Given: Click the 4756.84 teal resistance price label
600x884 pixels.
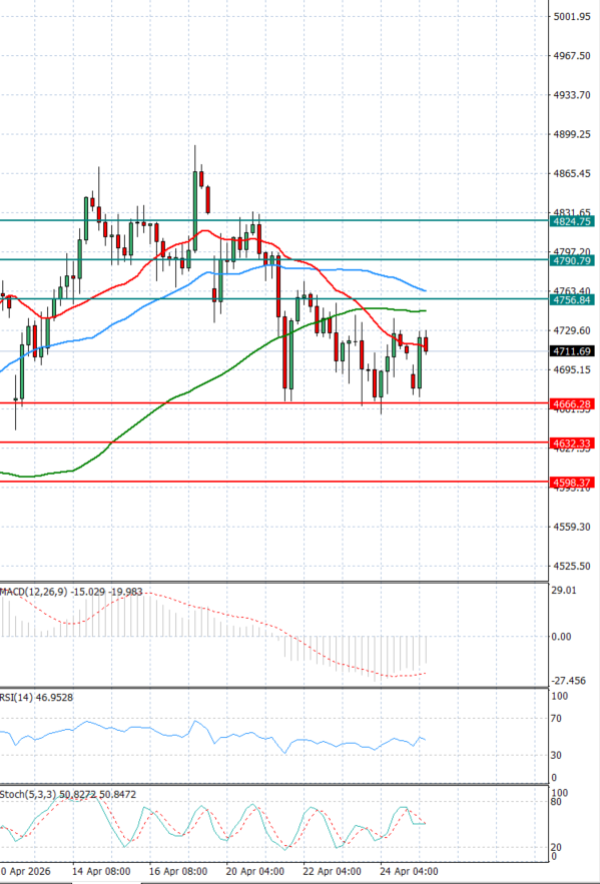Looking at the screenshot, I should pyautogui.click(x=572, y=299).
